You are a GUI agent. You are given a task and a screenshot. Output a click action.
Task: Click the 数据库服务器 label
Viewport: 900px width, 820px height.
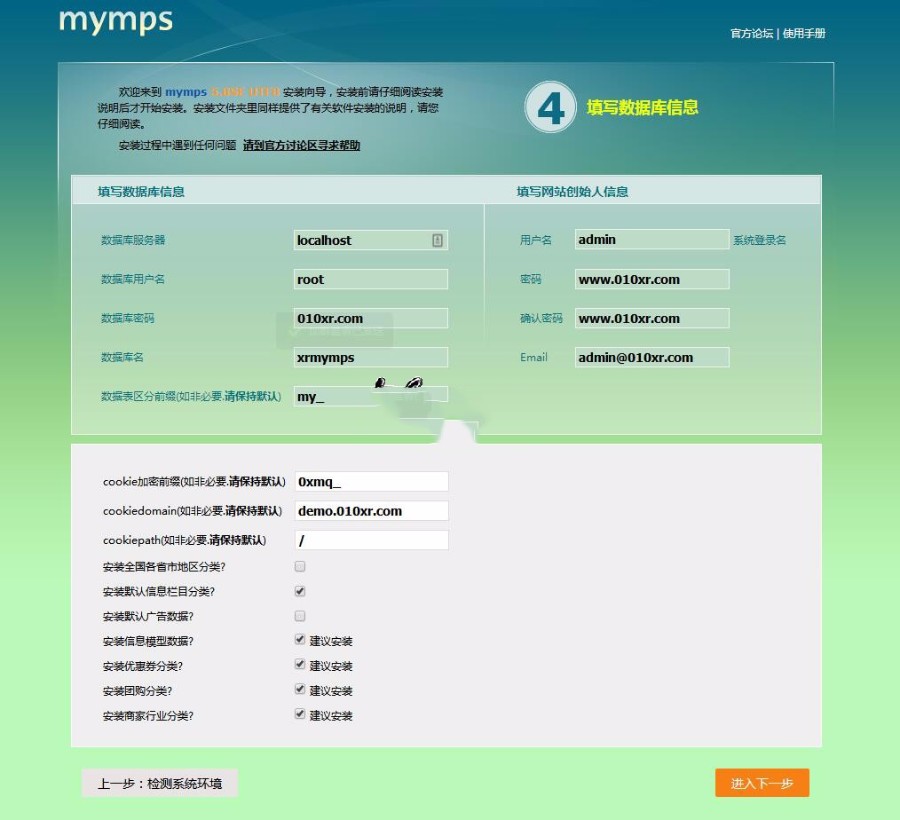(133, 240)
